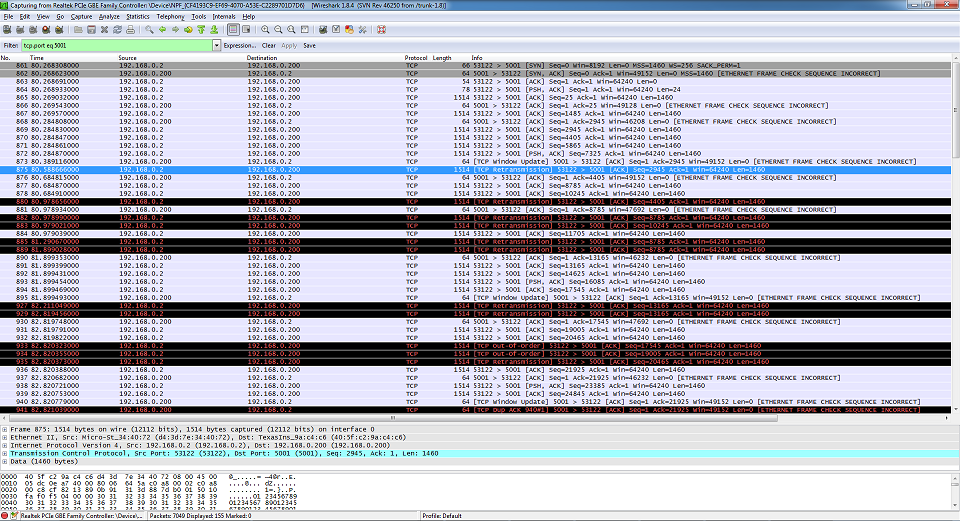Click the Profile: Default status entry
The height and width of the screenshot is (521, 960).
click(x=441, y=516)
